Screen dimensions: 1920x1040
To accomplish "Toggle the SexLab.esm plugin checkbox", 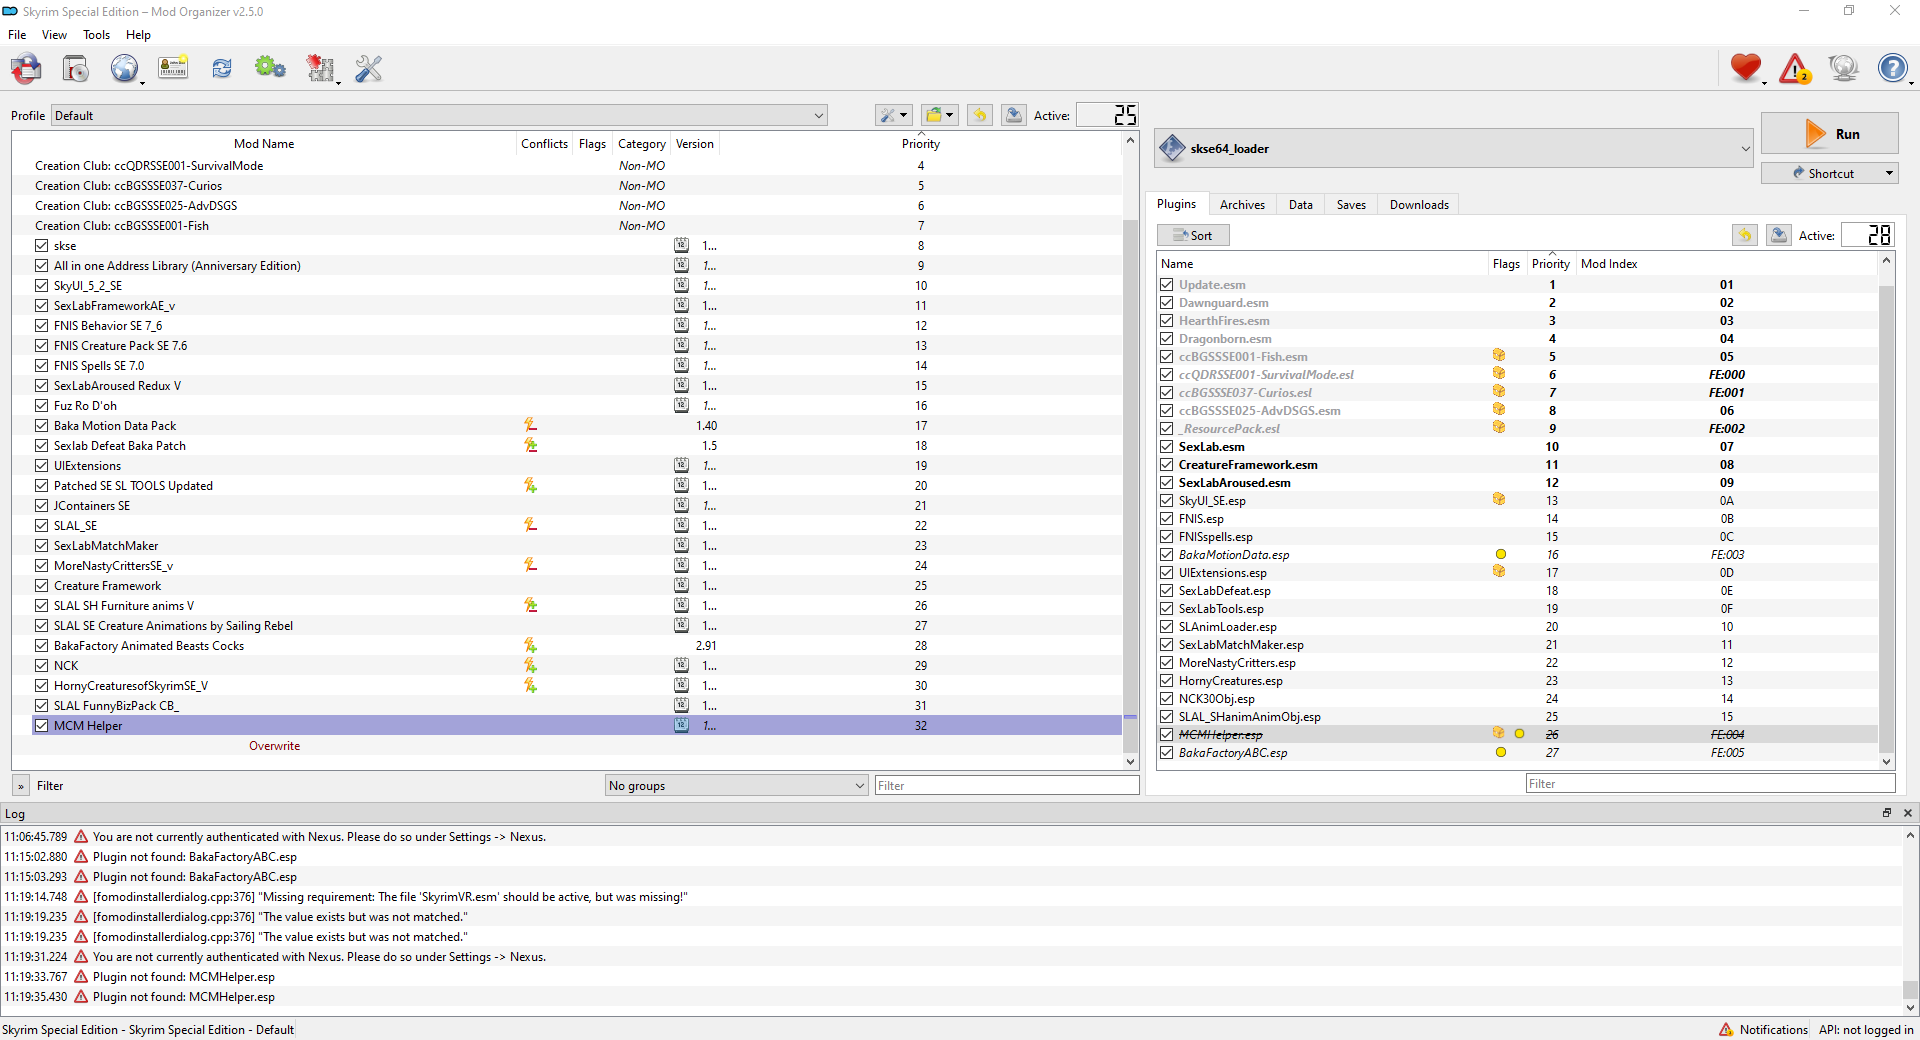I will (1166, 446).
